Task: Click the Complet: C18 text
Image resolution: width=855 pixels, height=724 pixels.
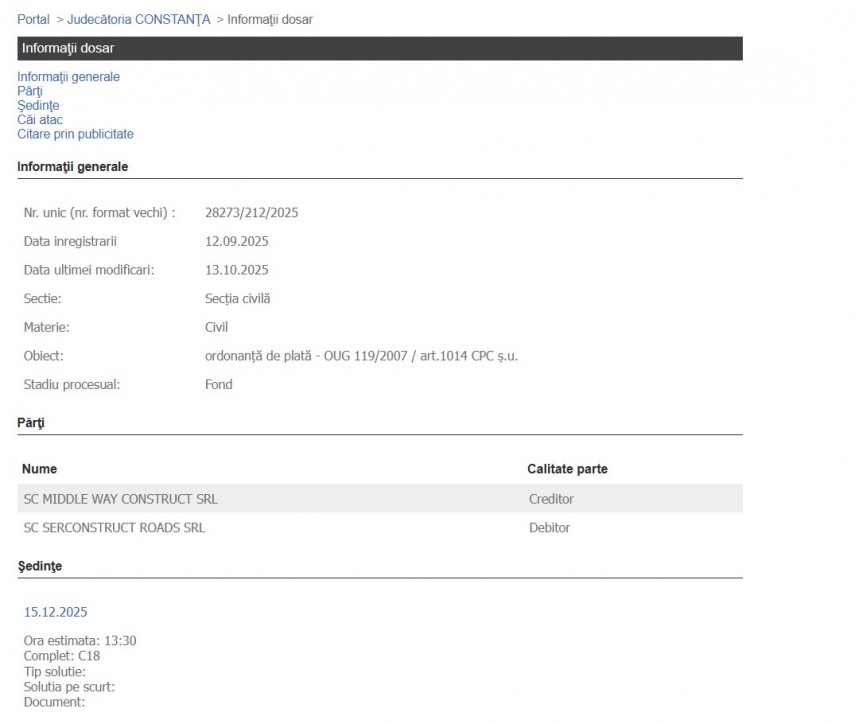Action: point(61,656)
